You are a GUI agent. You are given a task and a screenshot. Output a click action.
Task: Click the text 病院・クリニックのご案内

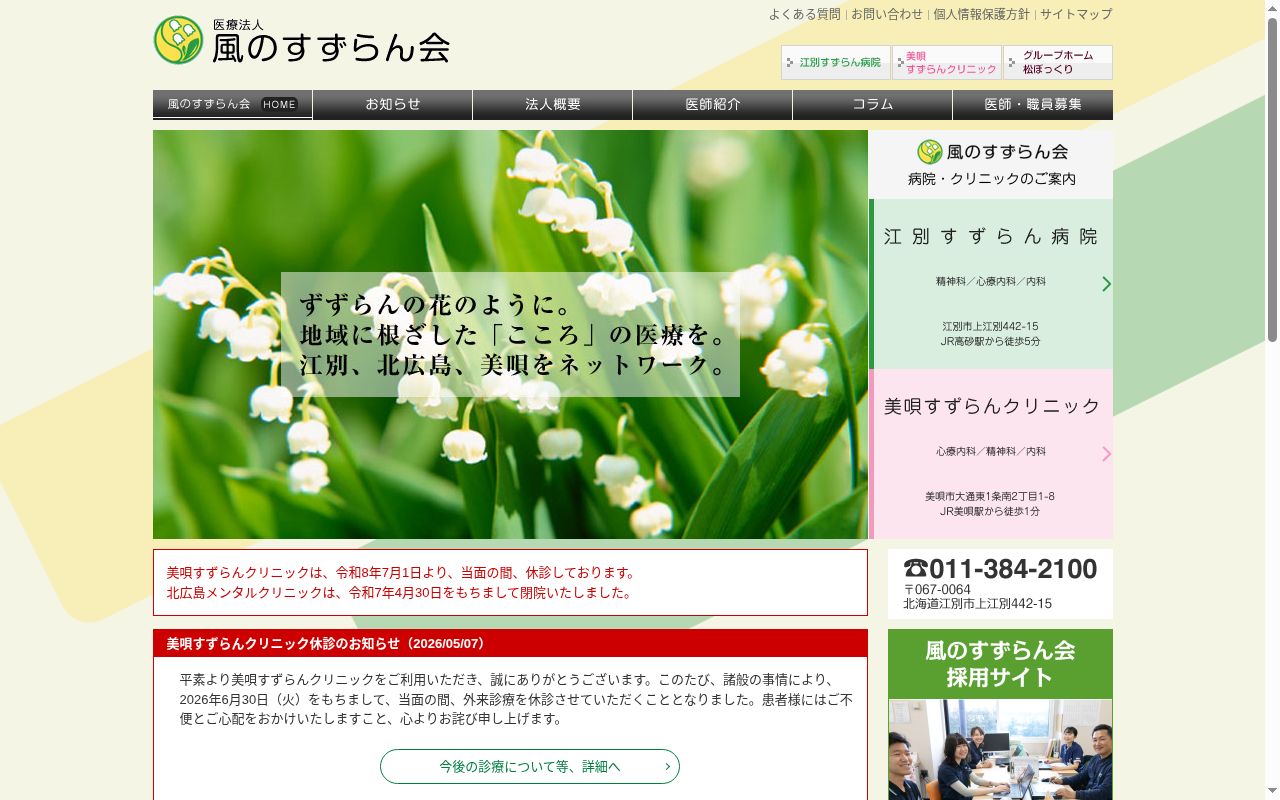point(992,179)
